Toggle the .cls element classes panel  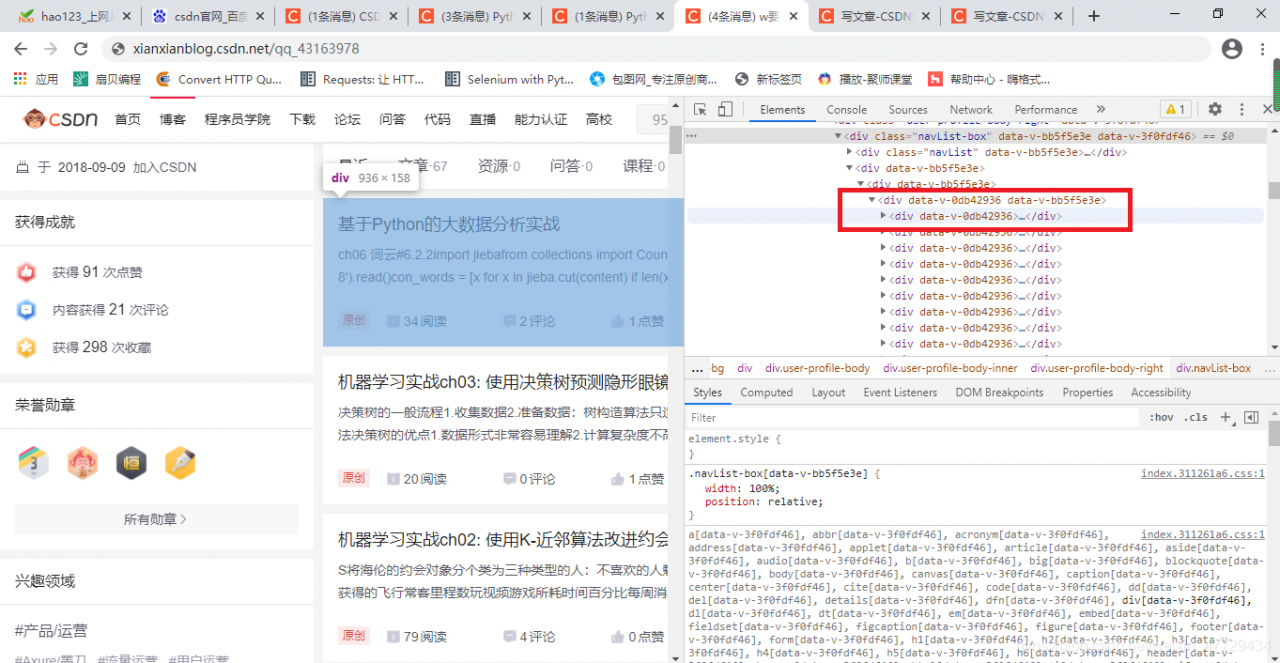click(1197, 417)
